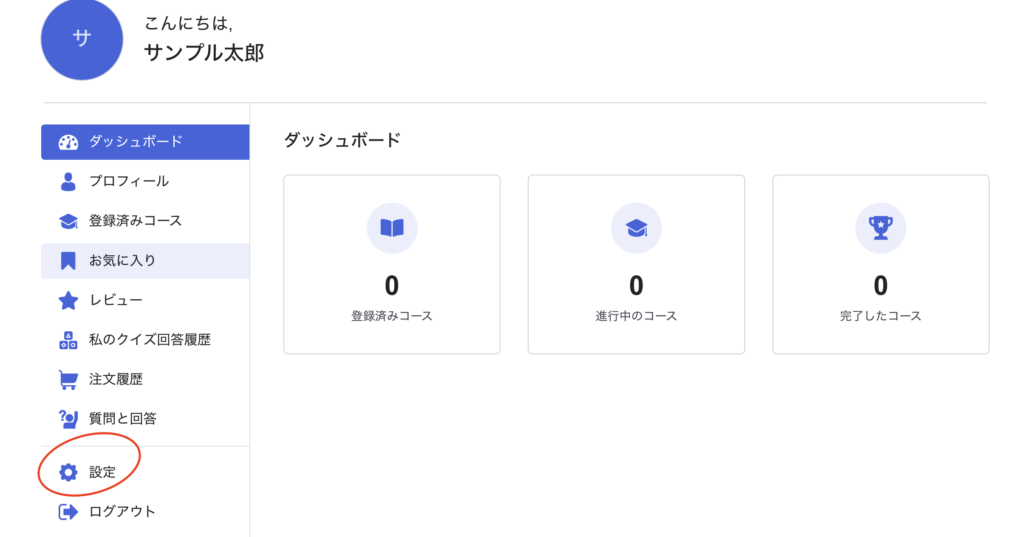Click the shopping cart icon
Image resolution: width=1024 pixels, height=537 pixels.
pos(68,380)
